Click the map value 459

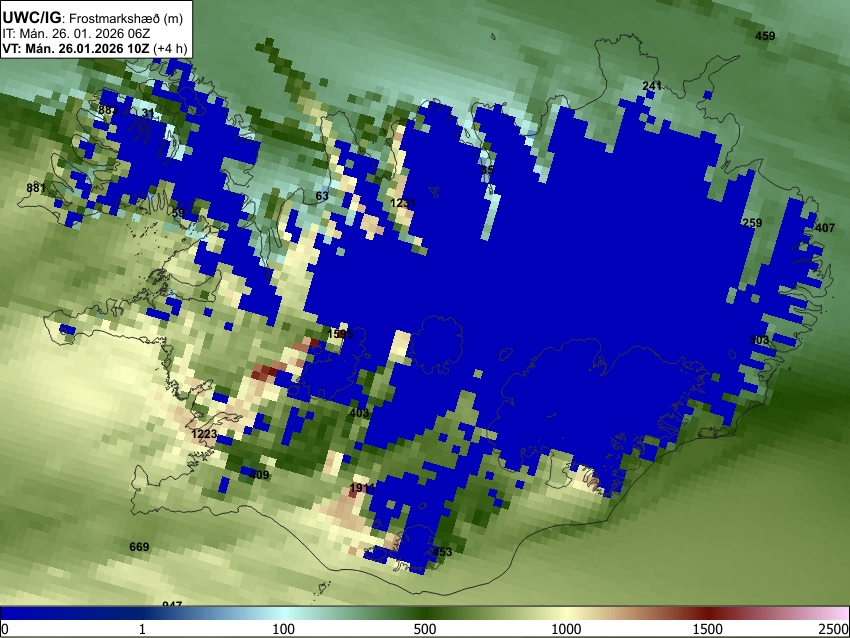765,36
